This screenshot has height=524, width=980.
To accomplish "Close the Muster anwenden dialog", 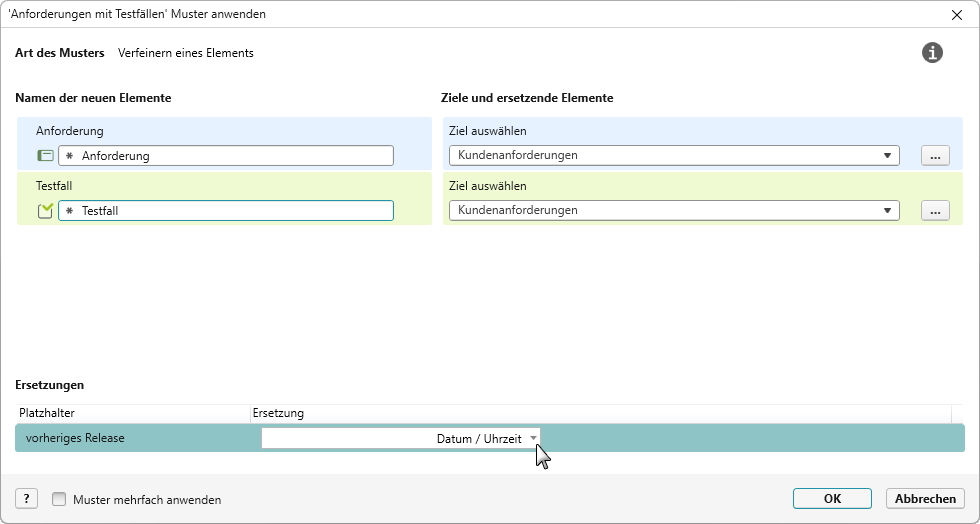I will tap(955, 15).
